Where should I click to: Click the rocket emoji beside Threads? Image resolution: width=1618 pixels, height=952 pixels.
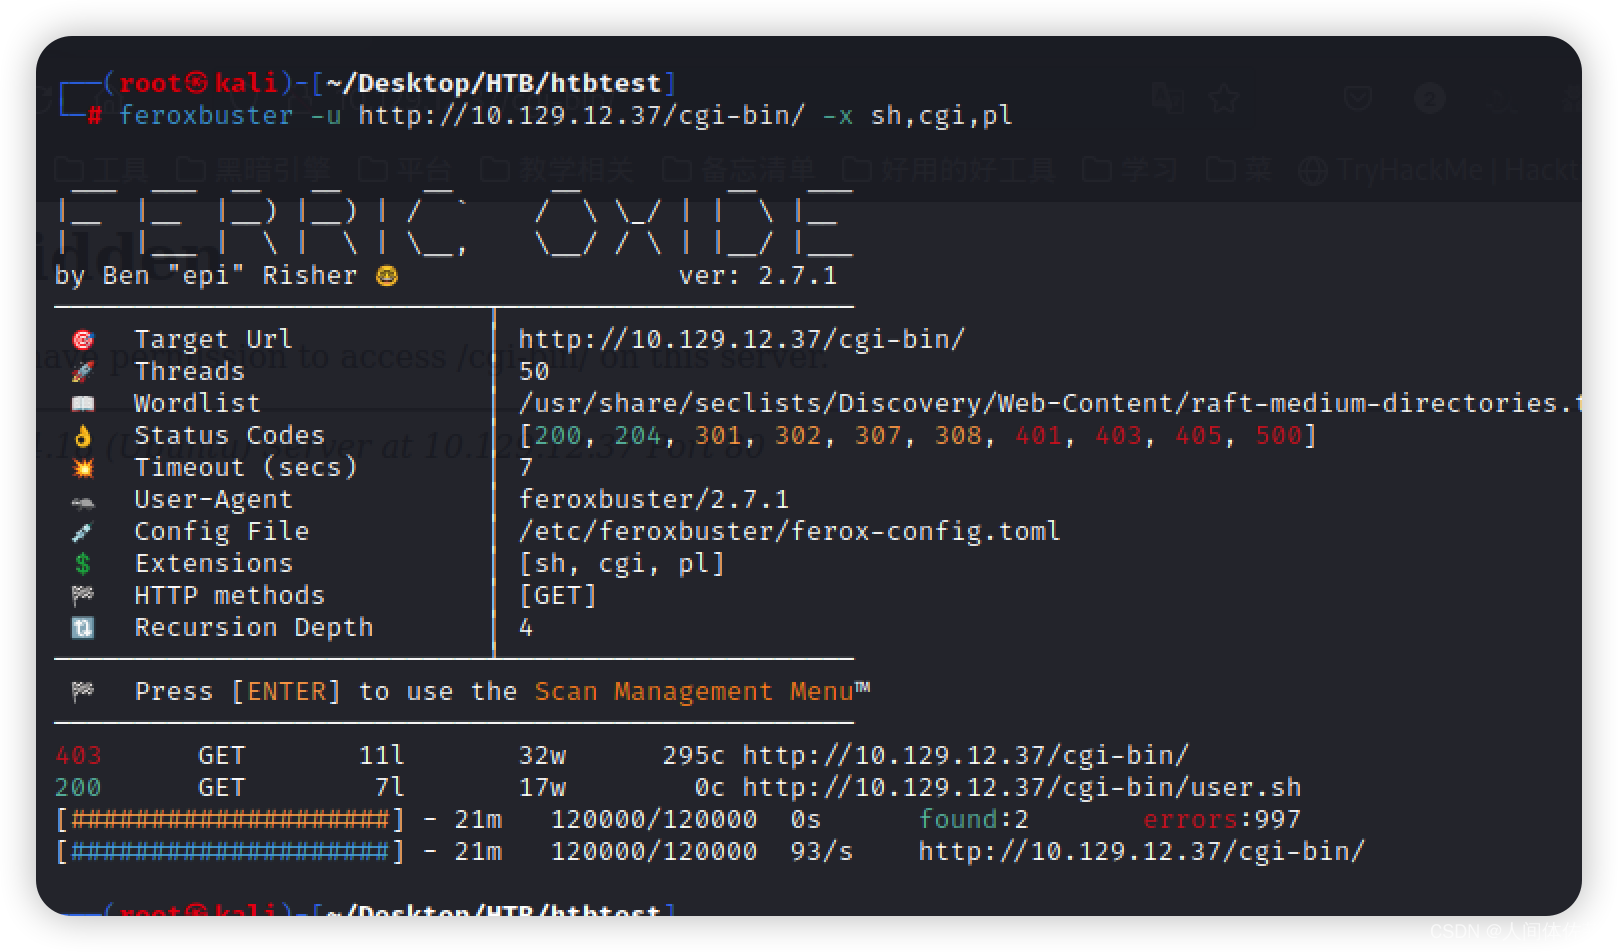(x=83, y=372)
